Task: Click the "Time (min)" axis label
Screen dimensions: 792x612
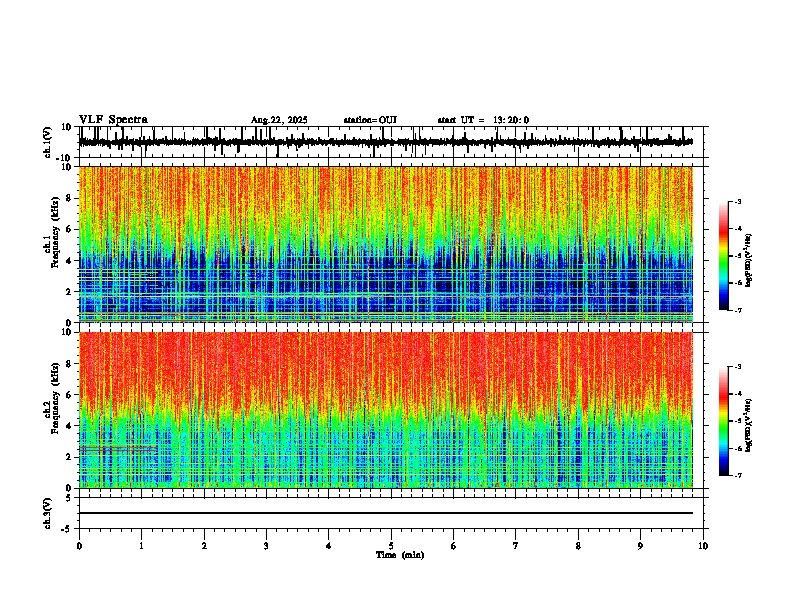Action: click(x=400, y=555)
